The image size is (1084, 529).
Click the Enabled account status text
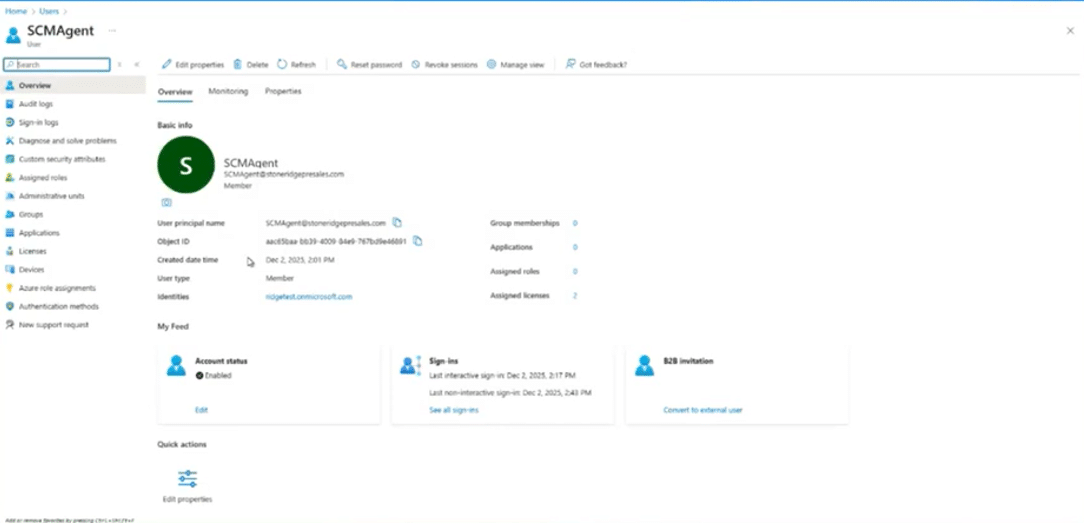[218, 375]
